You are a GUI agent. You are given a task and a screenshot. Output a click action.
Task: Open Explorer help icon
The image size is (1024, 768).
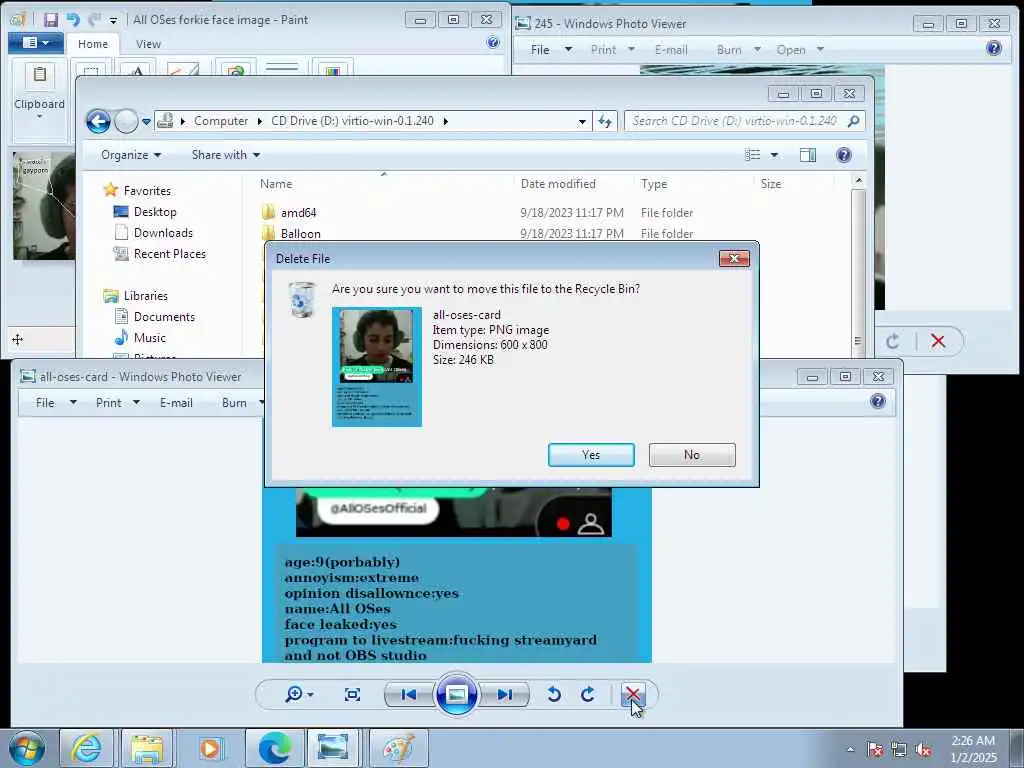click(844, 155)
